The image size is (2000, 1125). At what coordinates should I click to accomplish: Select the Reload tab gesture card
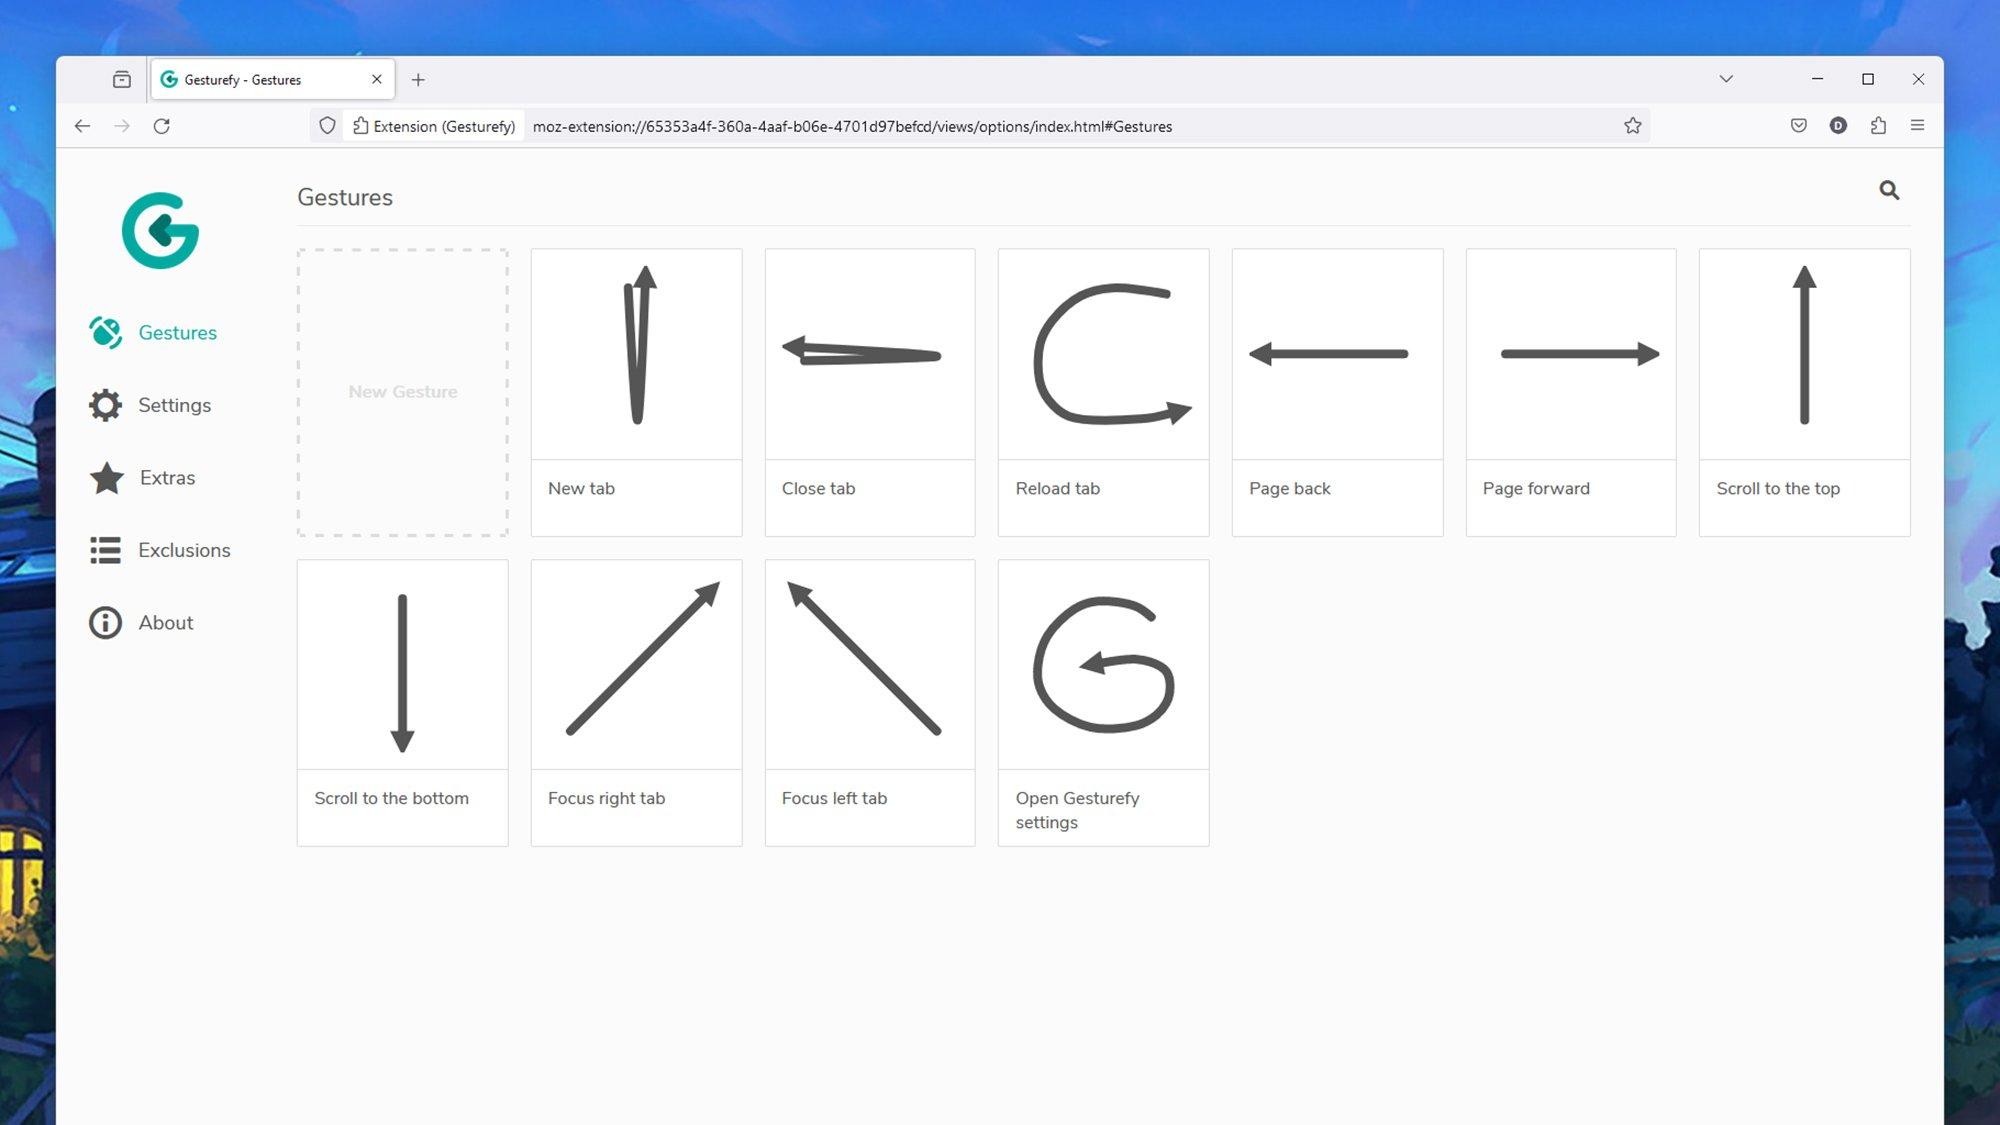1104,391
